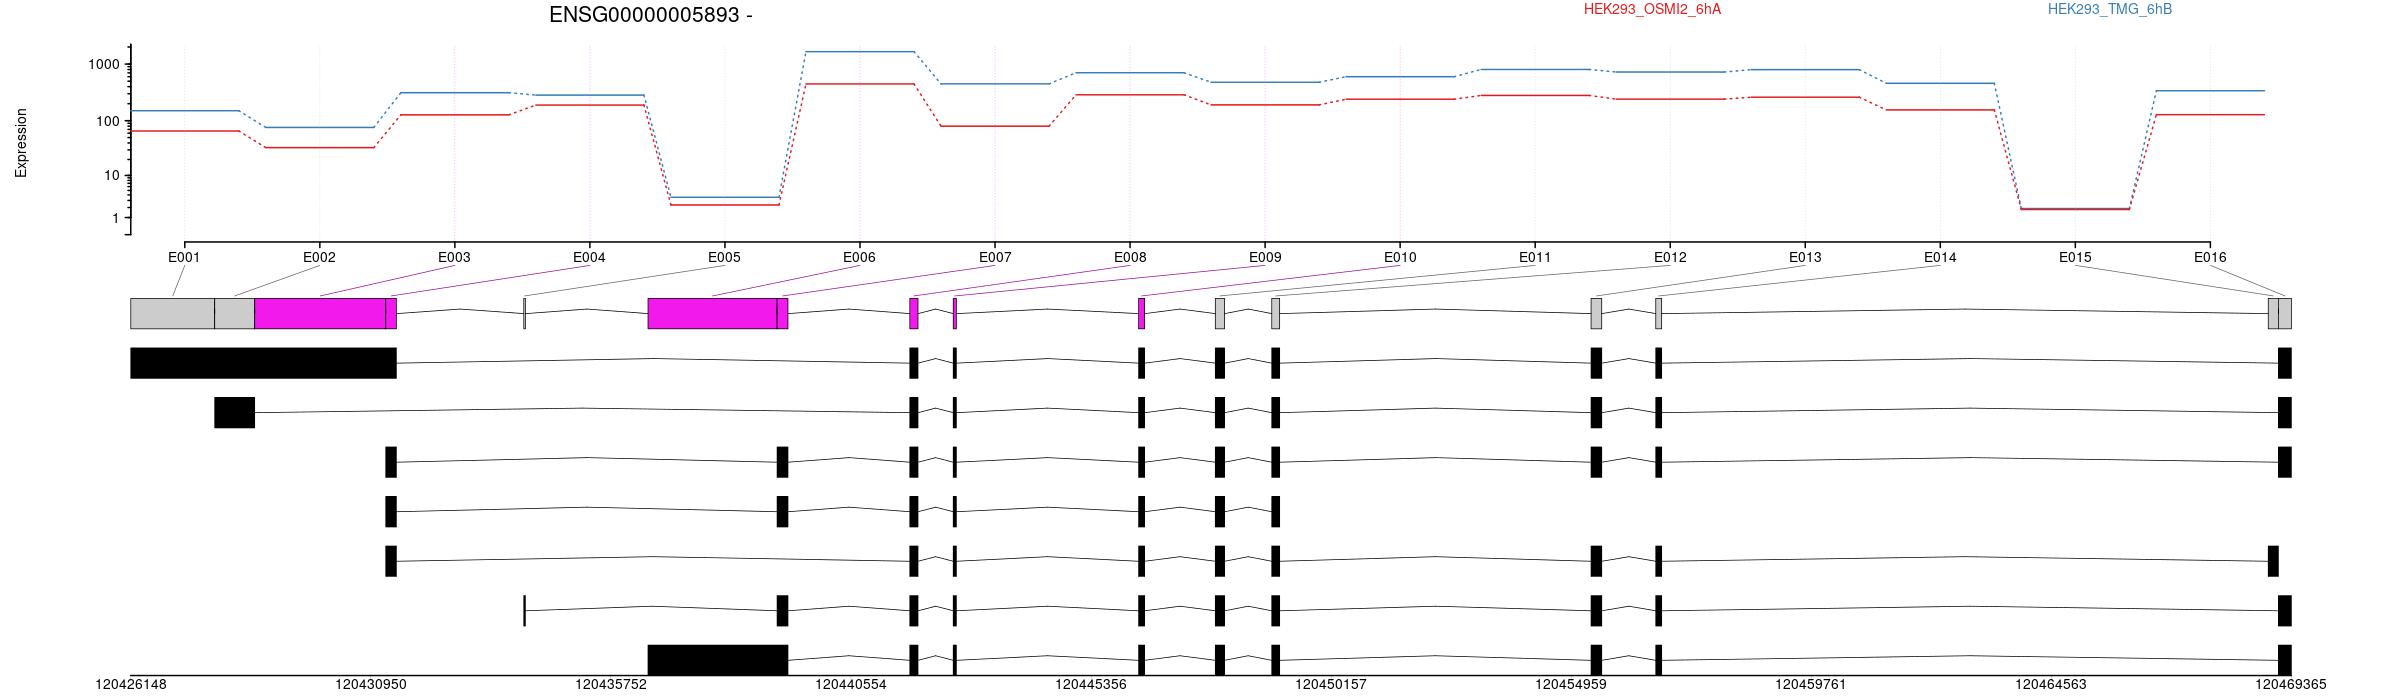Click the last black exon of the fifth transcript
2400x700 pixels.
pyautogui.click(x=2273, y=561)
